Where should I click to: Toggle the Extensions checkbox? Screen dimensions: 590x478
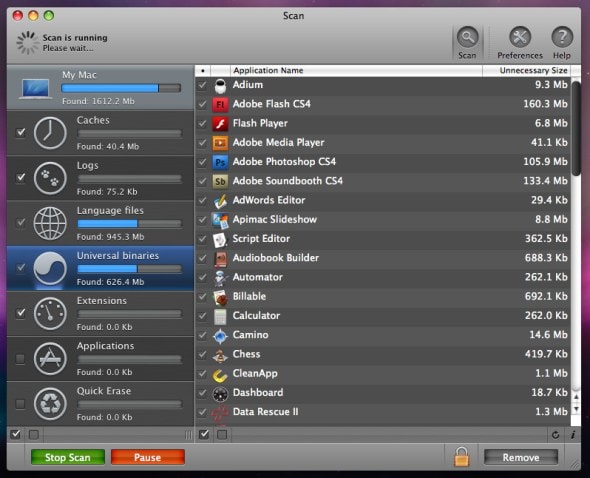coord(21,313)
